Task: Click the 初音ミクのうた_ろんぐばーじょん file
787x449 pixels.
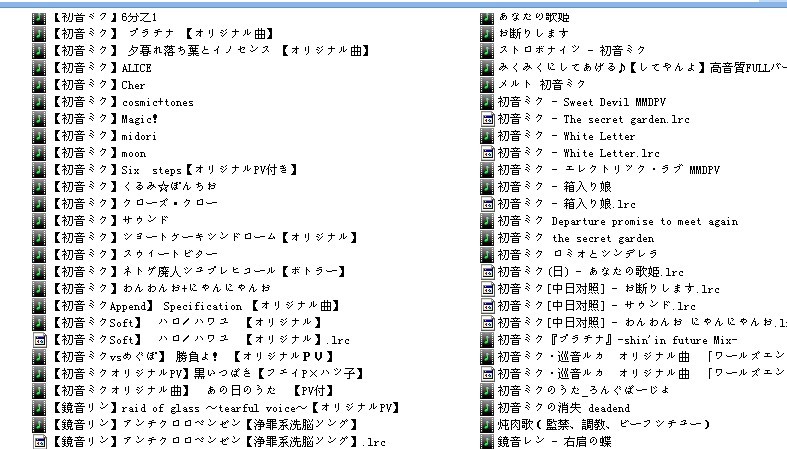Action: click(x=584, y=390)
